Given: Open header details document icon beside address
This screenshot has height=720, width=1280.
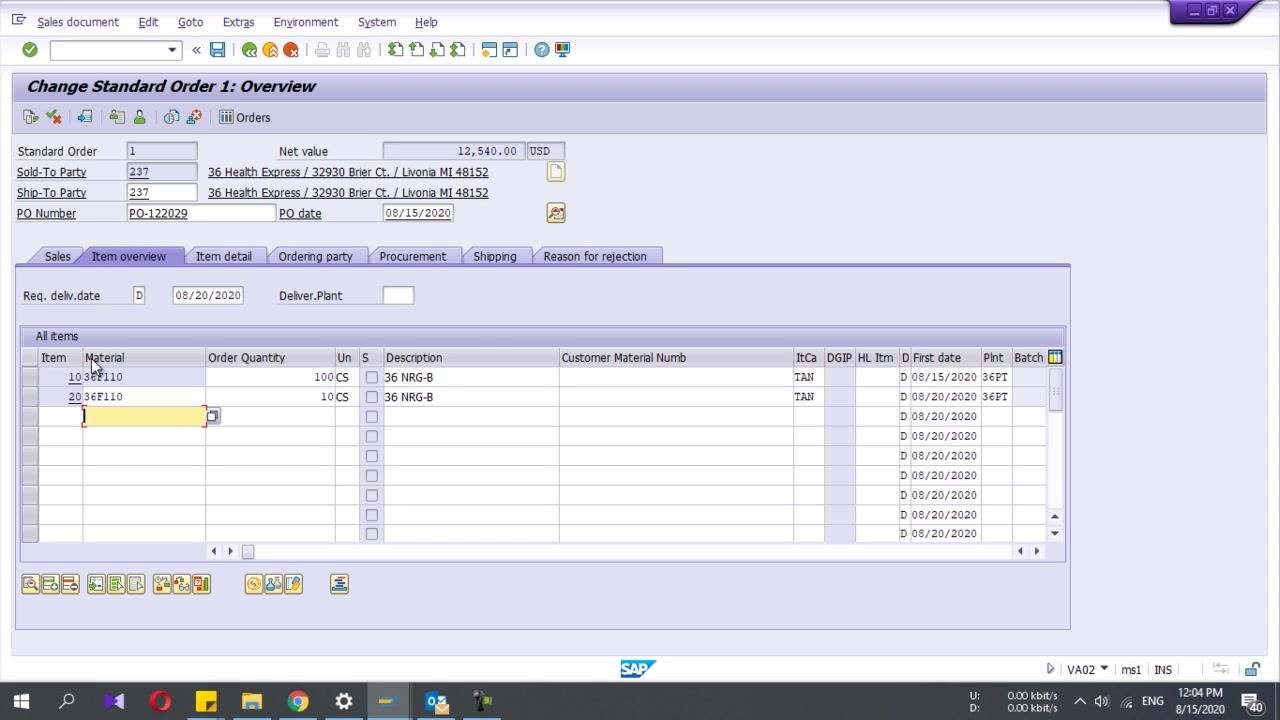Looking at the screenshot, I should tap(556, 172).
